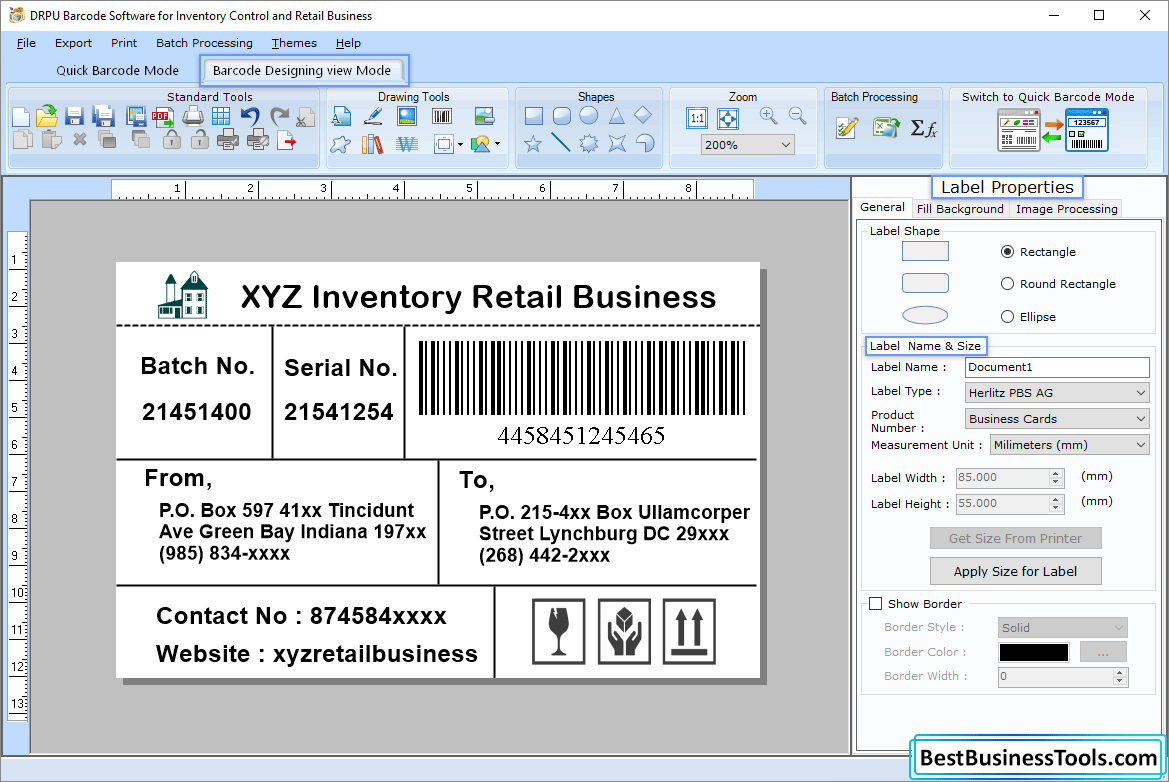1169x782 pixels.
Task: Open the Library books icon
Action: click(372, 143)
